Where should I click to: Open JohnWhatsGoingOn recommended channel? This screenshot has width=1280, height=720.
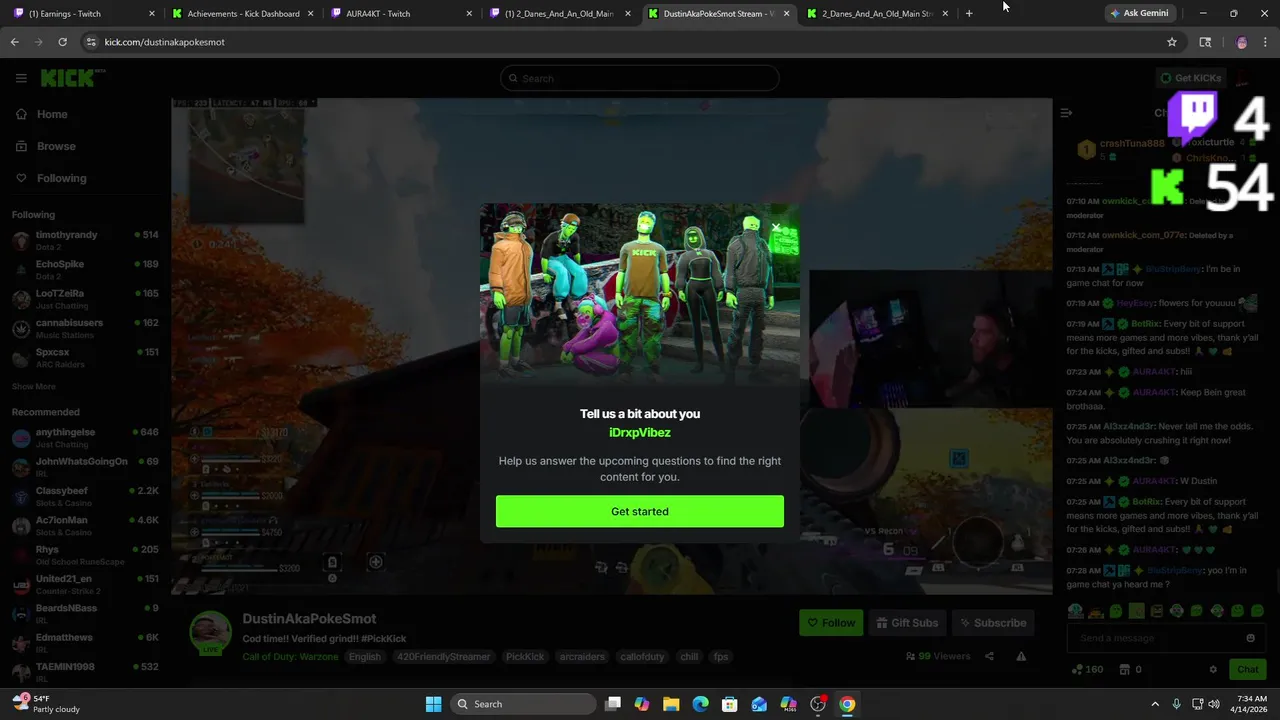coord(85,467)
